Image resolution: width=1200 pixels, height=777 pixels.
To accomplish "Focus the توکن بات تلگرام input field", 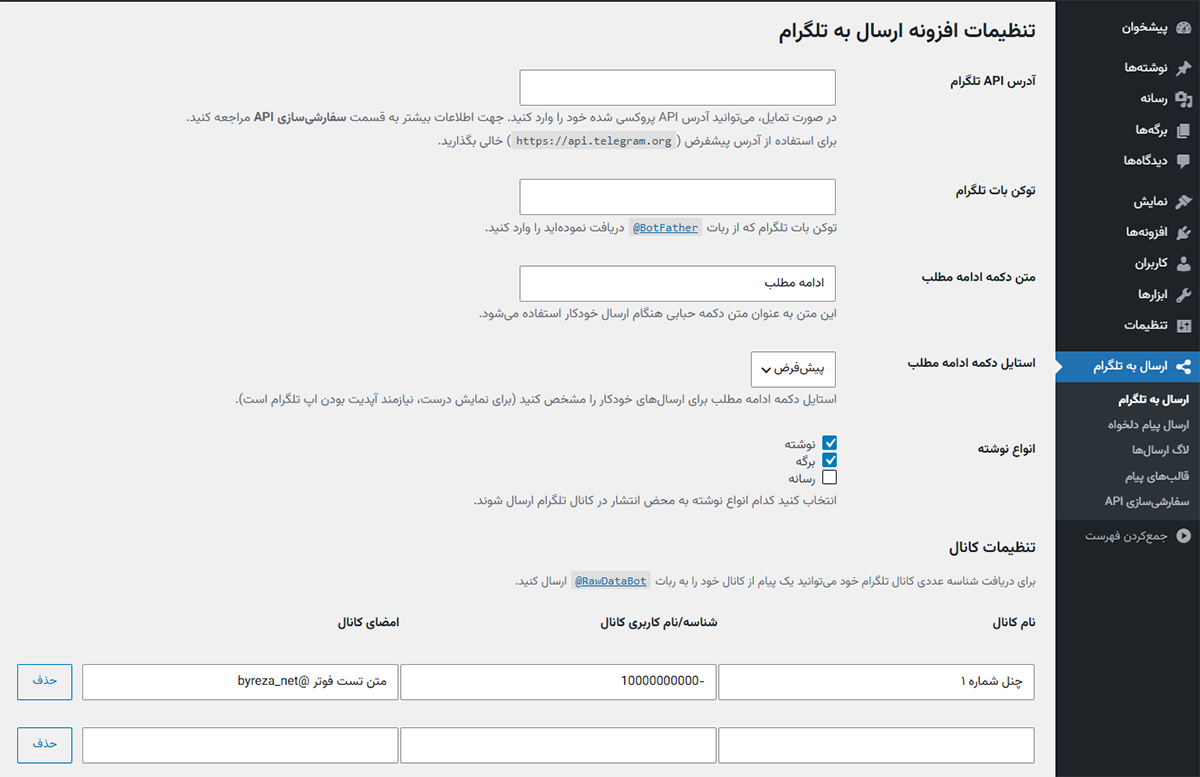I will (678, 197).
